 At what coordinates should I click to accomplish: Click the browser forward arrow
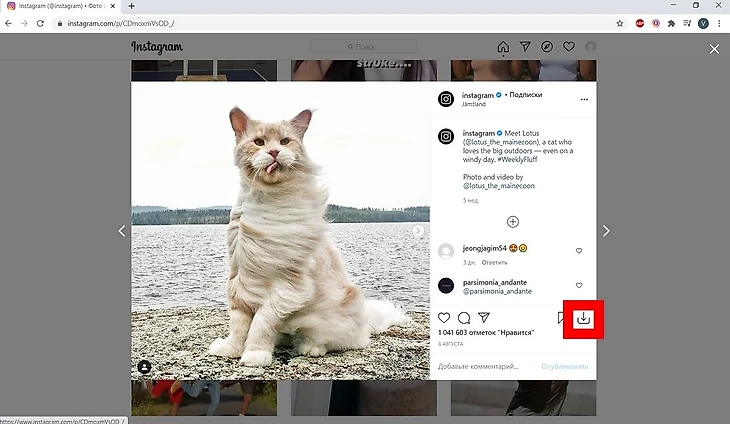[24, 23]
